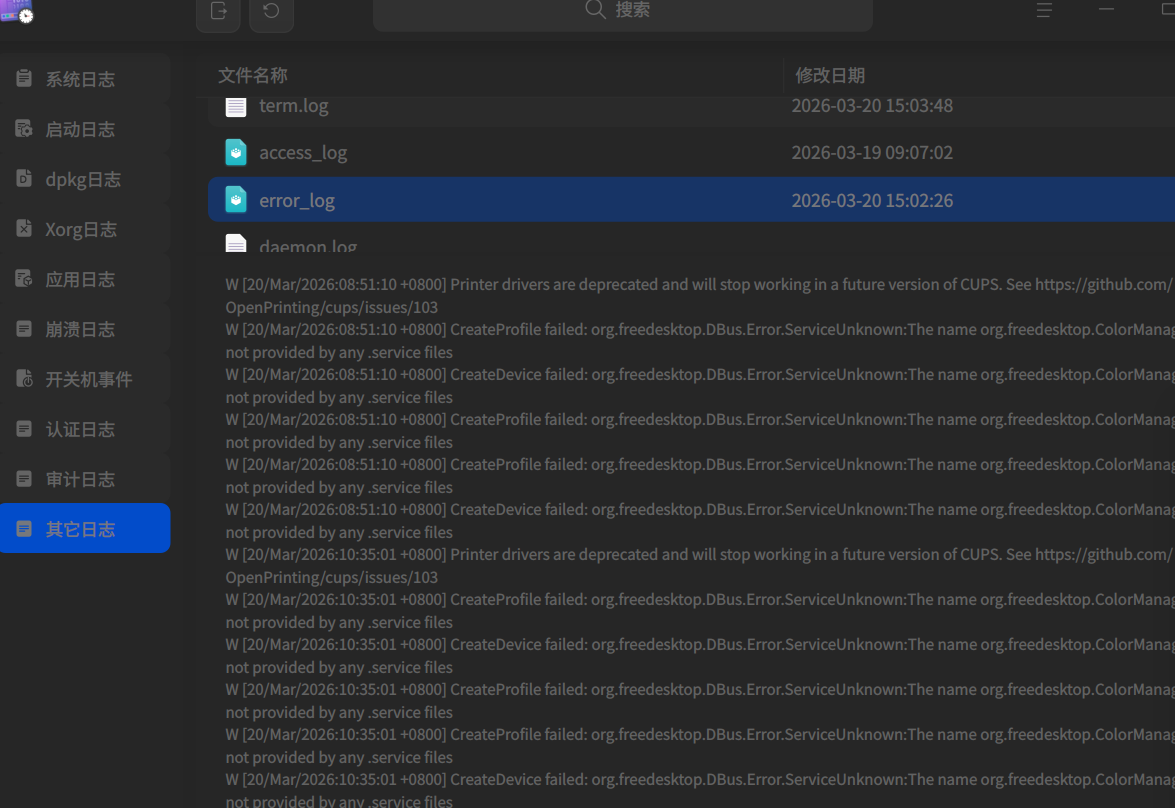Open 启动日志 in sidebar
This screenshot has height=808, width=1175.
click(x=85, y=129)
